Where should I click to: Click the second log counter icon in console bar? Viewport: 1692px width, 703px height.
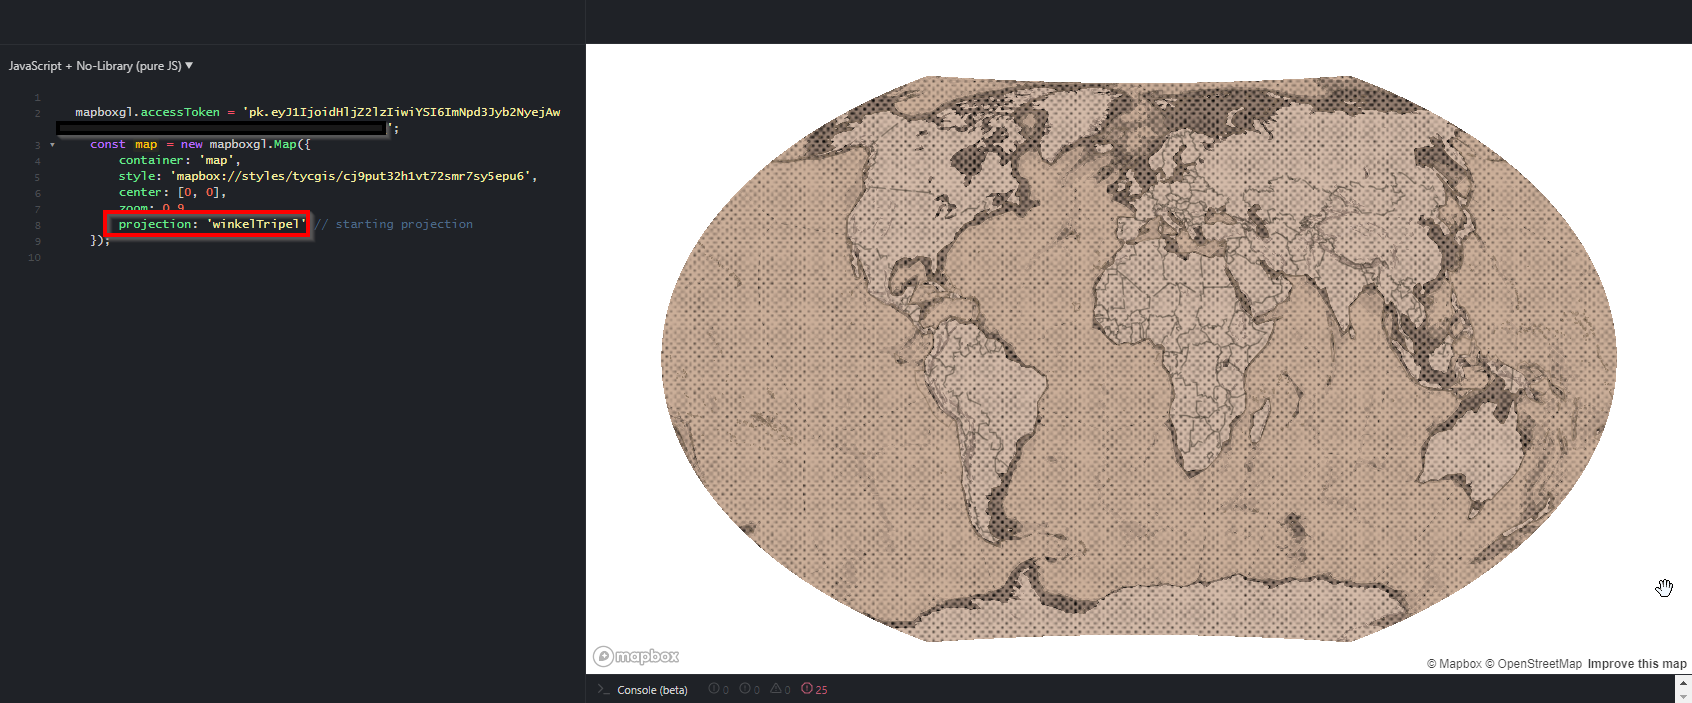[x=749, y=689]
